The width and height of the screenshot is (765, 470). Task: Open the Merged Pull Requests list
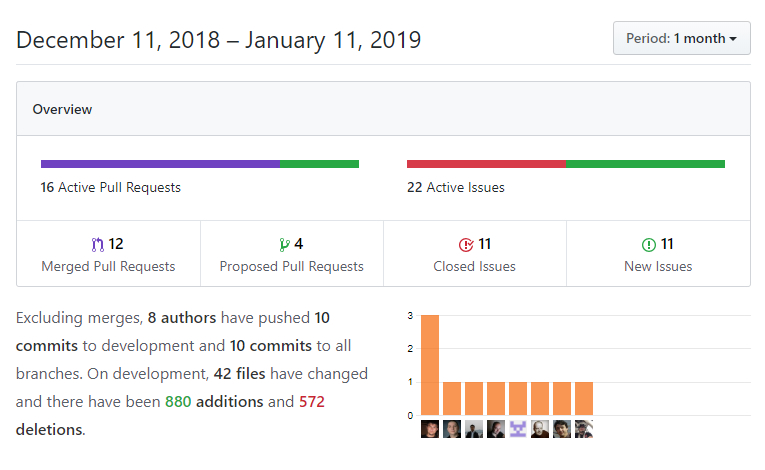(108, 266)
